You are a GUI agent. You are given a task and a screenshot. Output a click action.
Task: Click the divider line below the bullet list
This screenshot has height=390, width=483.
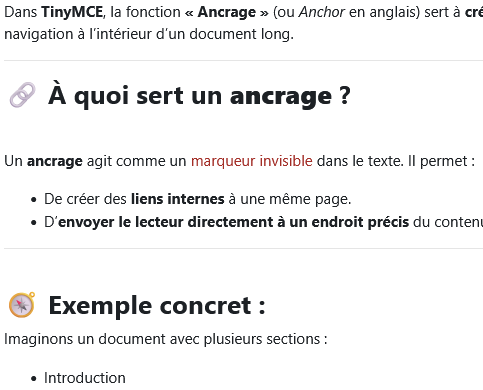[243, 248]
